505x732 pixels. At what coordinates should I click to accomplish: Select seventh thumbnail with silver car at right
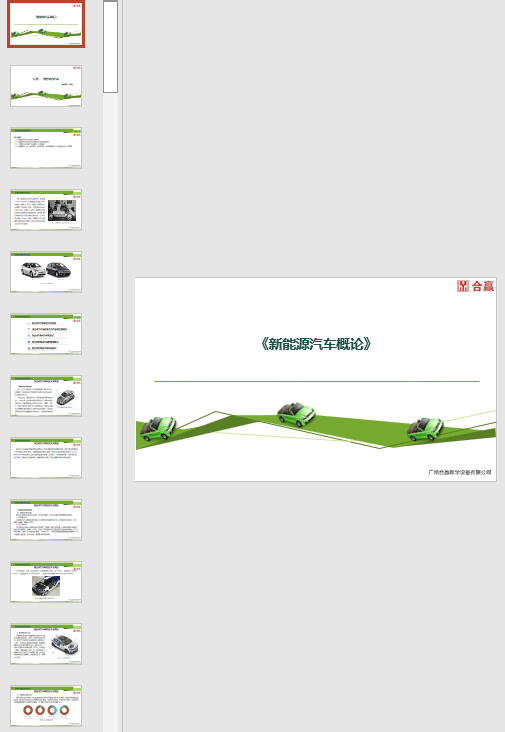(46, 396)
